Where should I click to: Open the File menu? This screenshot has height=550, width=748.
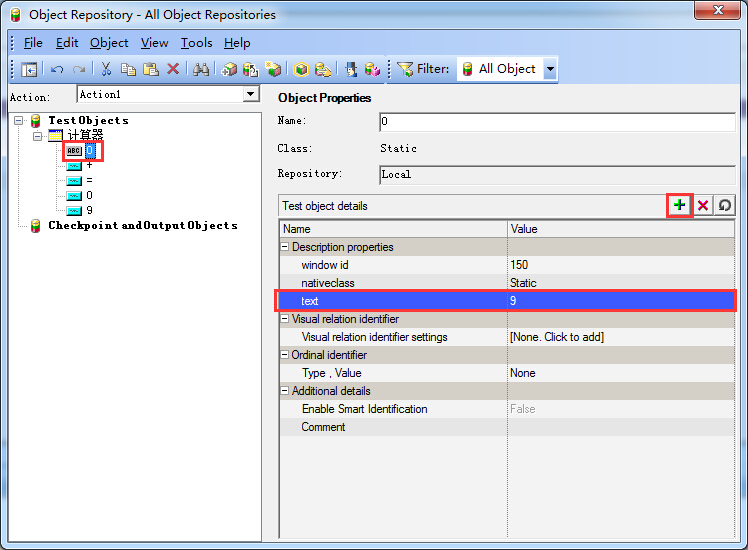(x=33, y=43)
